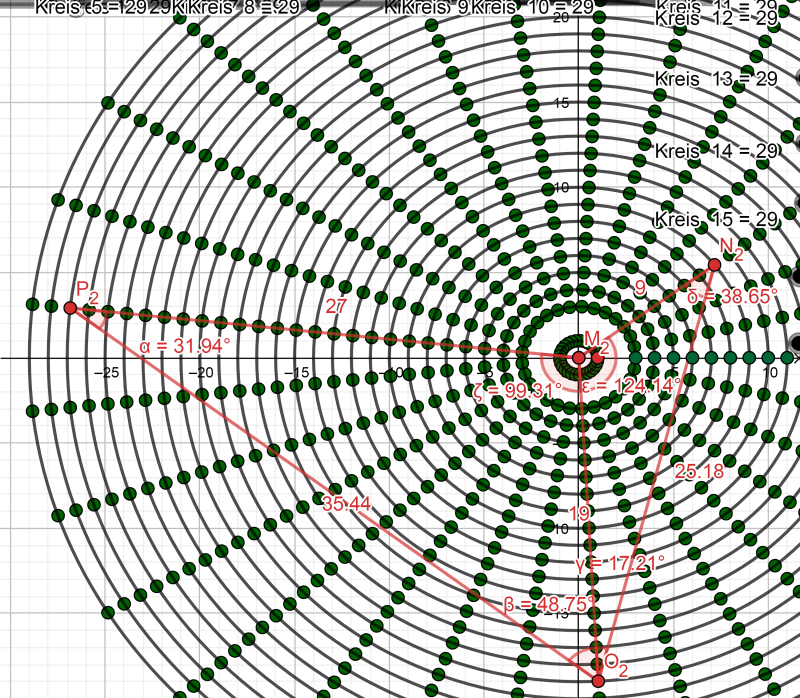Viewport: 800px width, 698px height.
Task: Select the red point N2
Action: coord(714,264)
